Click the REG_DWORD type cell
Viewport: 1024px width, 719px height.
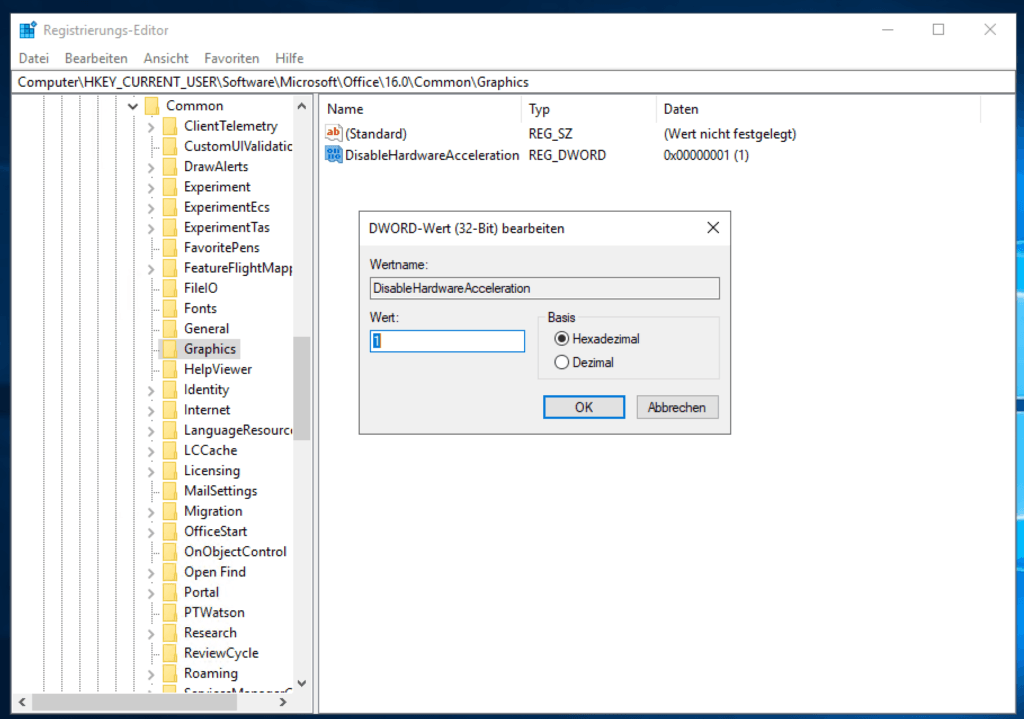567,155
